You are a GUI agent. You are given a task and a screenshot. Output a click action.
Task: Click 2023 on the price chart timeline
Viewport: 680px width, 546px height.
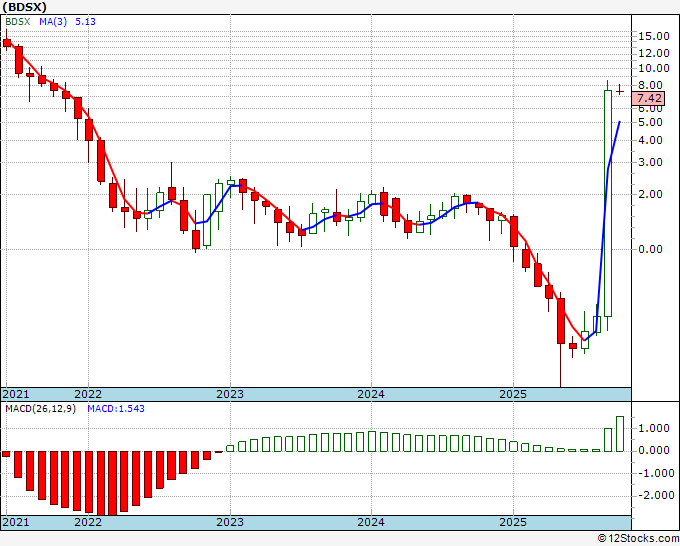pos(230,394)
